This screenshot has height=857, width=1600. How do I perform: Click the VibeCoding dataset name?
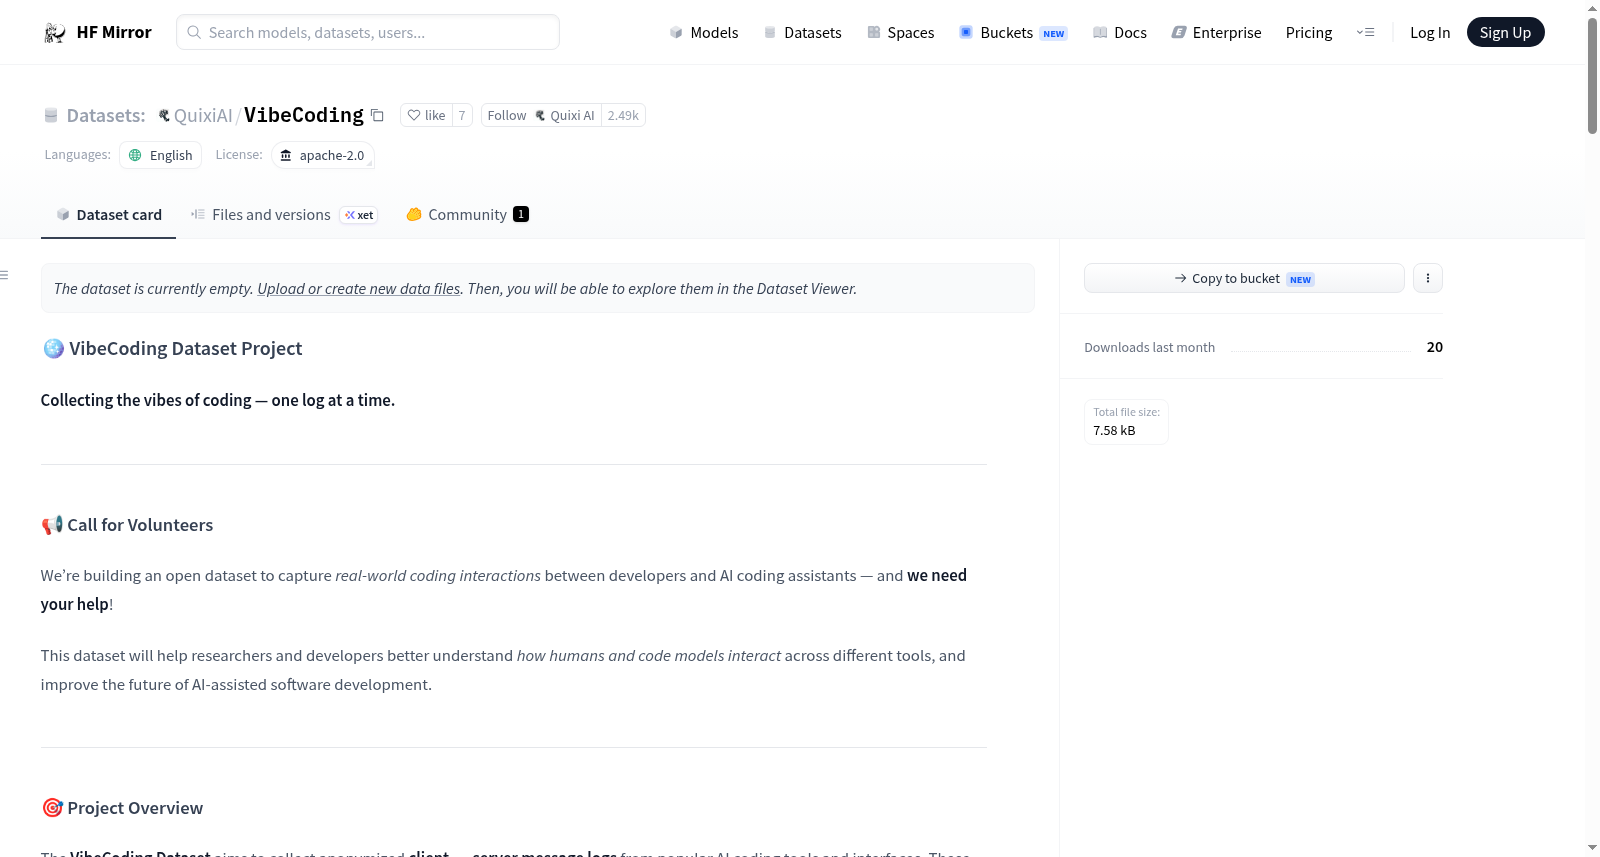coord(304,115)
